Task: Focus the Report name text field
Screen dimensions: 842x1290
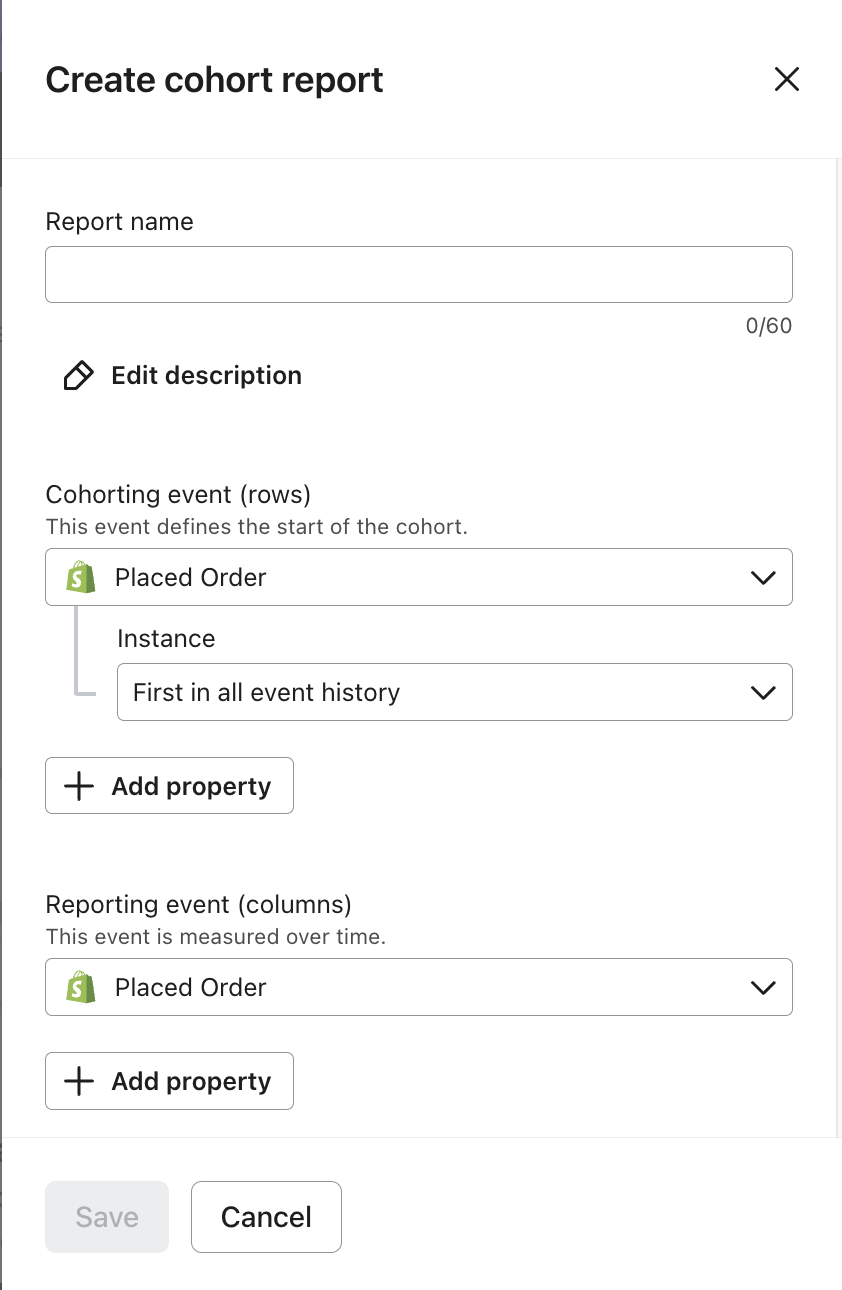Action: pyautogui.click(x=418, y=275)
